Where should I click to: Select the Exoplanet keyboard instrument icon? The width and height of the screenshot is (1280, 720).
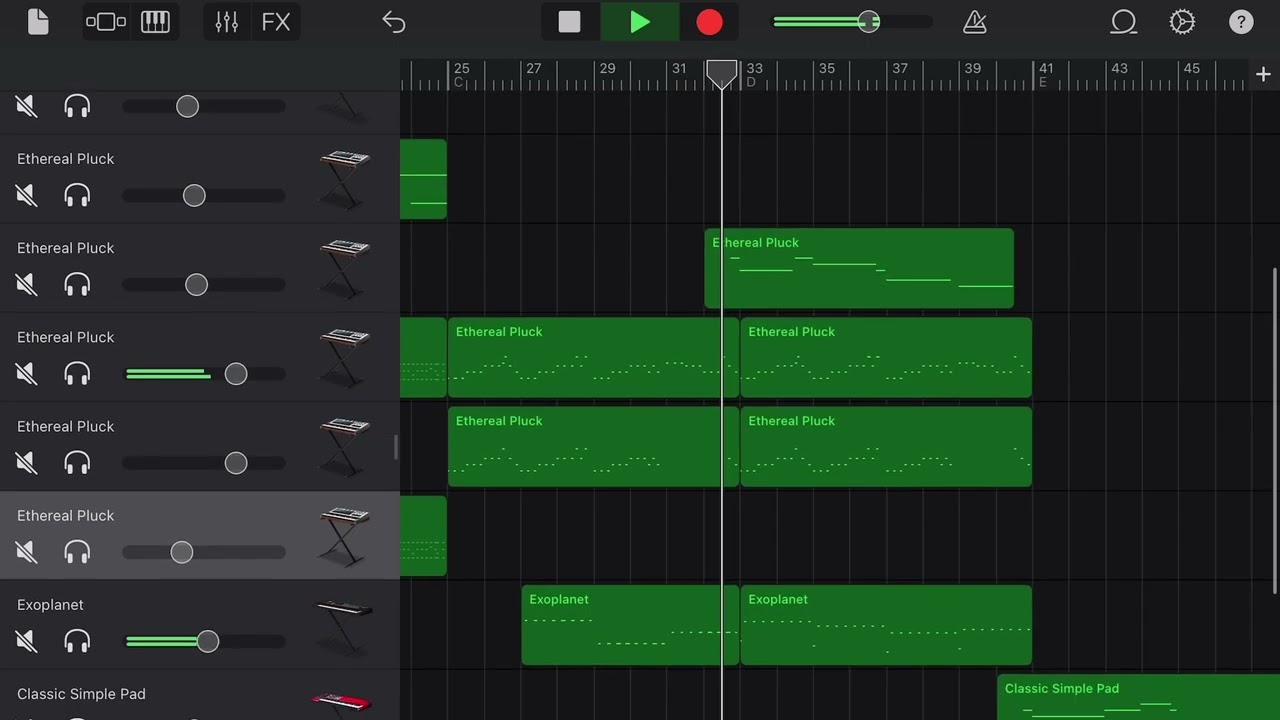click(343, 626)
